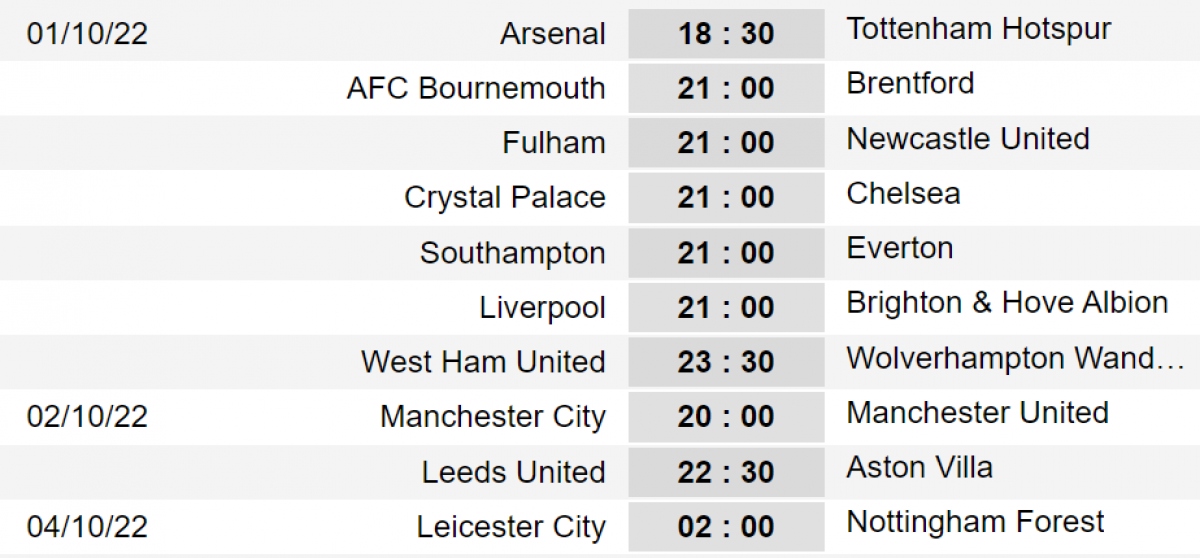Select Liverpool in the fixture row
Image resolution: width=1200 pixels, height=558 pixels.
[543, 308]
